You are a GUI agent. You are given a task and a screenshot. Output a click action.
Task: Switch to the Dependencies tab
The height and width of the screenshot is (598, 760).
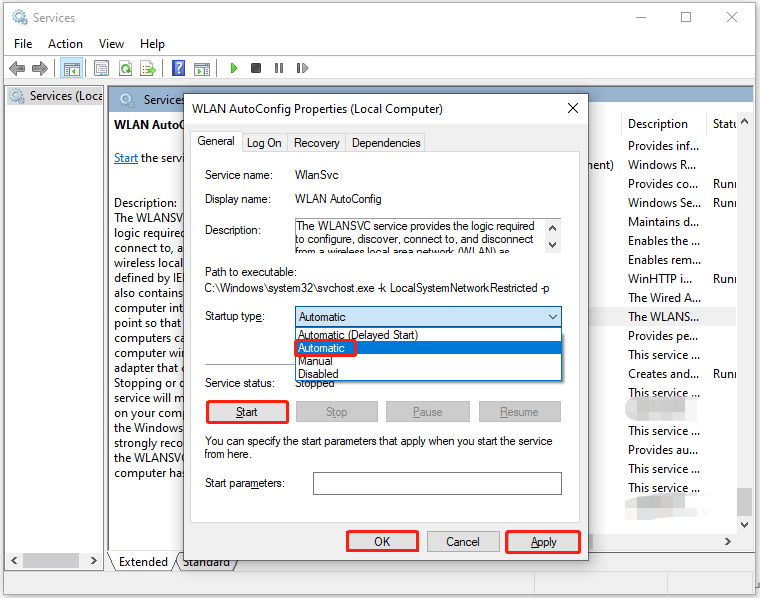click(386, 143)
